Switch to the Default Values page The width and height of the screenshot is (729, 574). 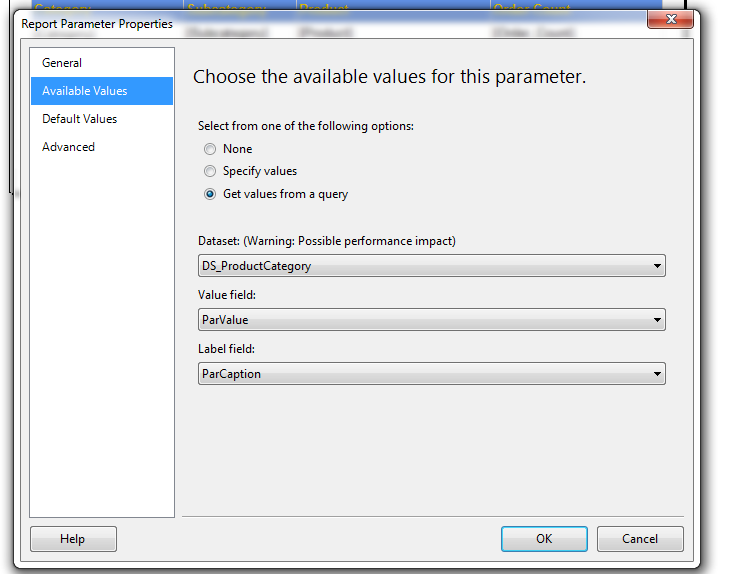point(79,119)
